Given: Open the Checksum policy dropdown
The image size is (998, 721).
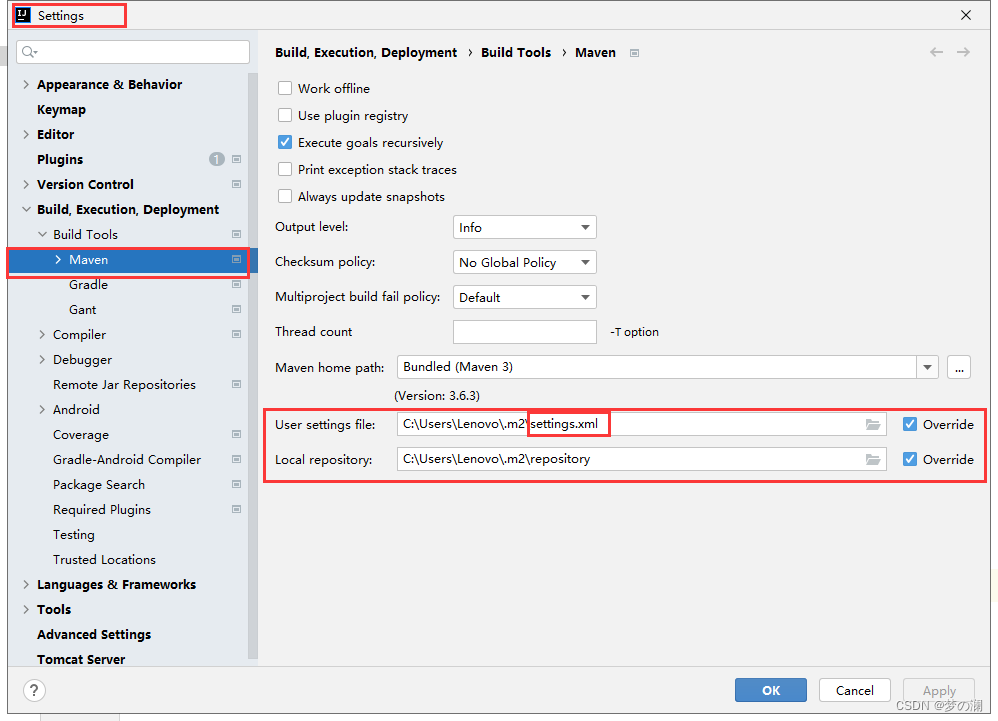Looking at the screenshot, I should [524, 262].
